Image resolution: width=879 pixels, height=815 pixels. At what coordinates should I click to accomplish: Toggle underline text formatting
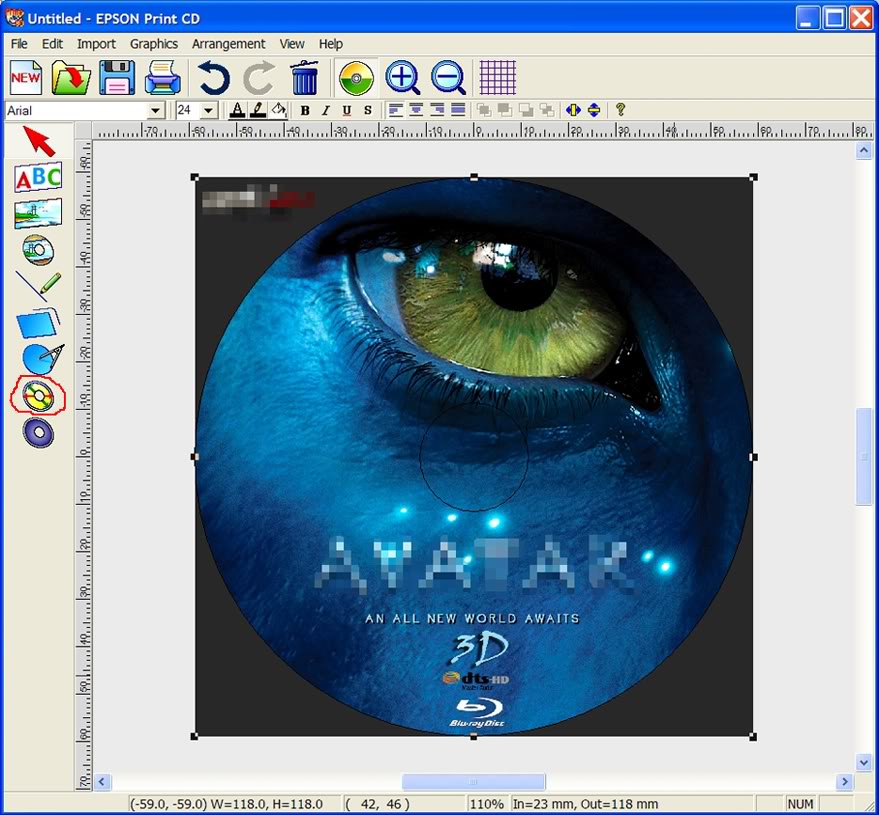tap(347, 110)
